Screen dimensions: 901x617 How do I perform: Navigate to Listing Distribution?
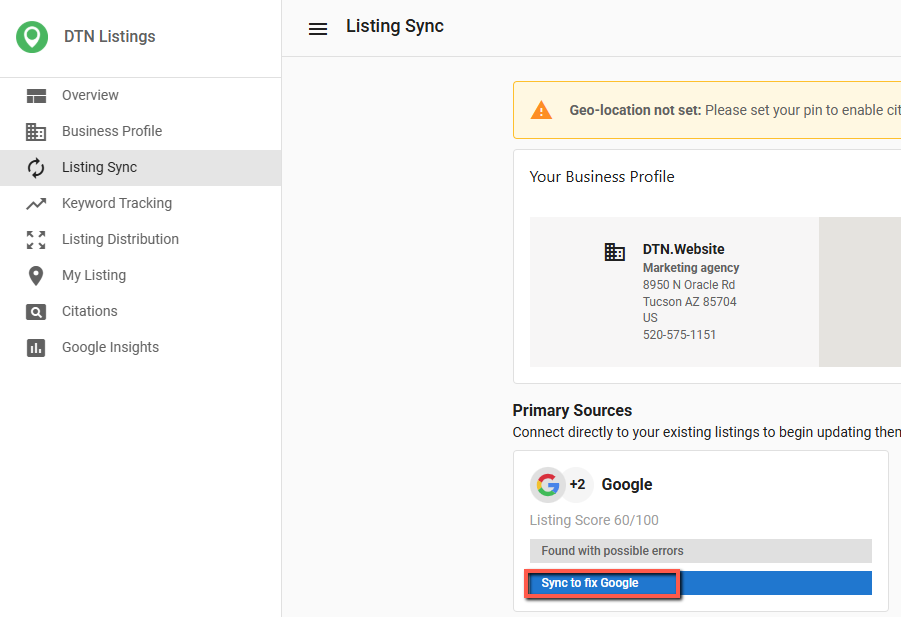[x=140, y=240]
